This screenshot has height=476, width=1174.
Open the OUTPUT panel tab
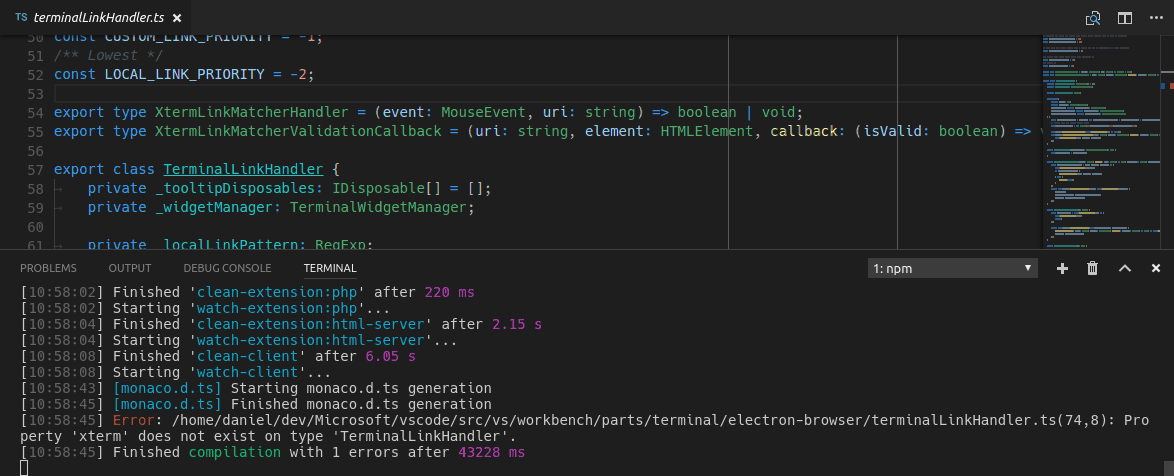coord(130,268)
